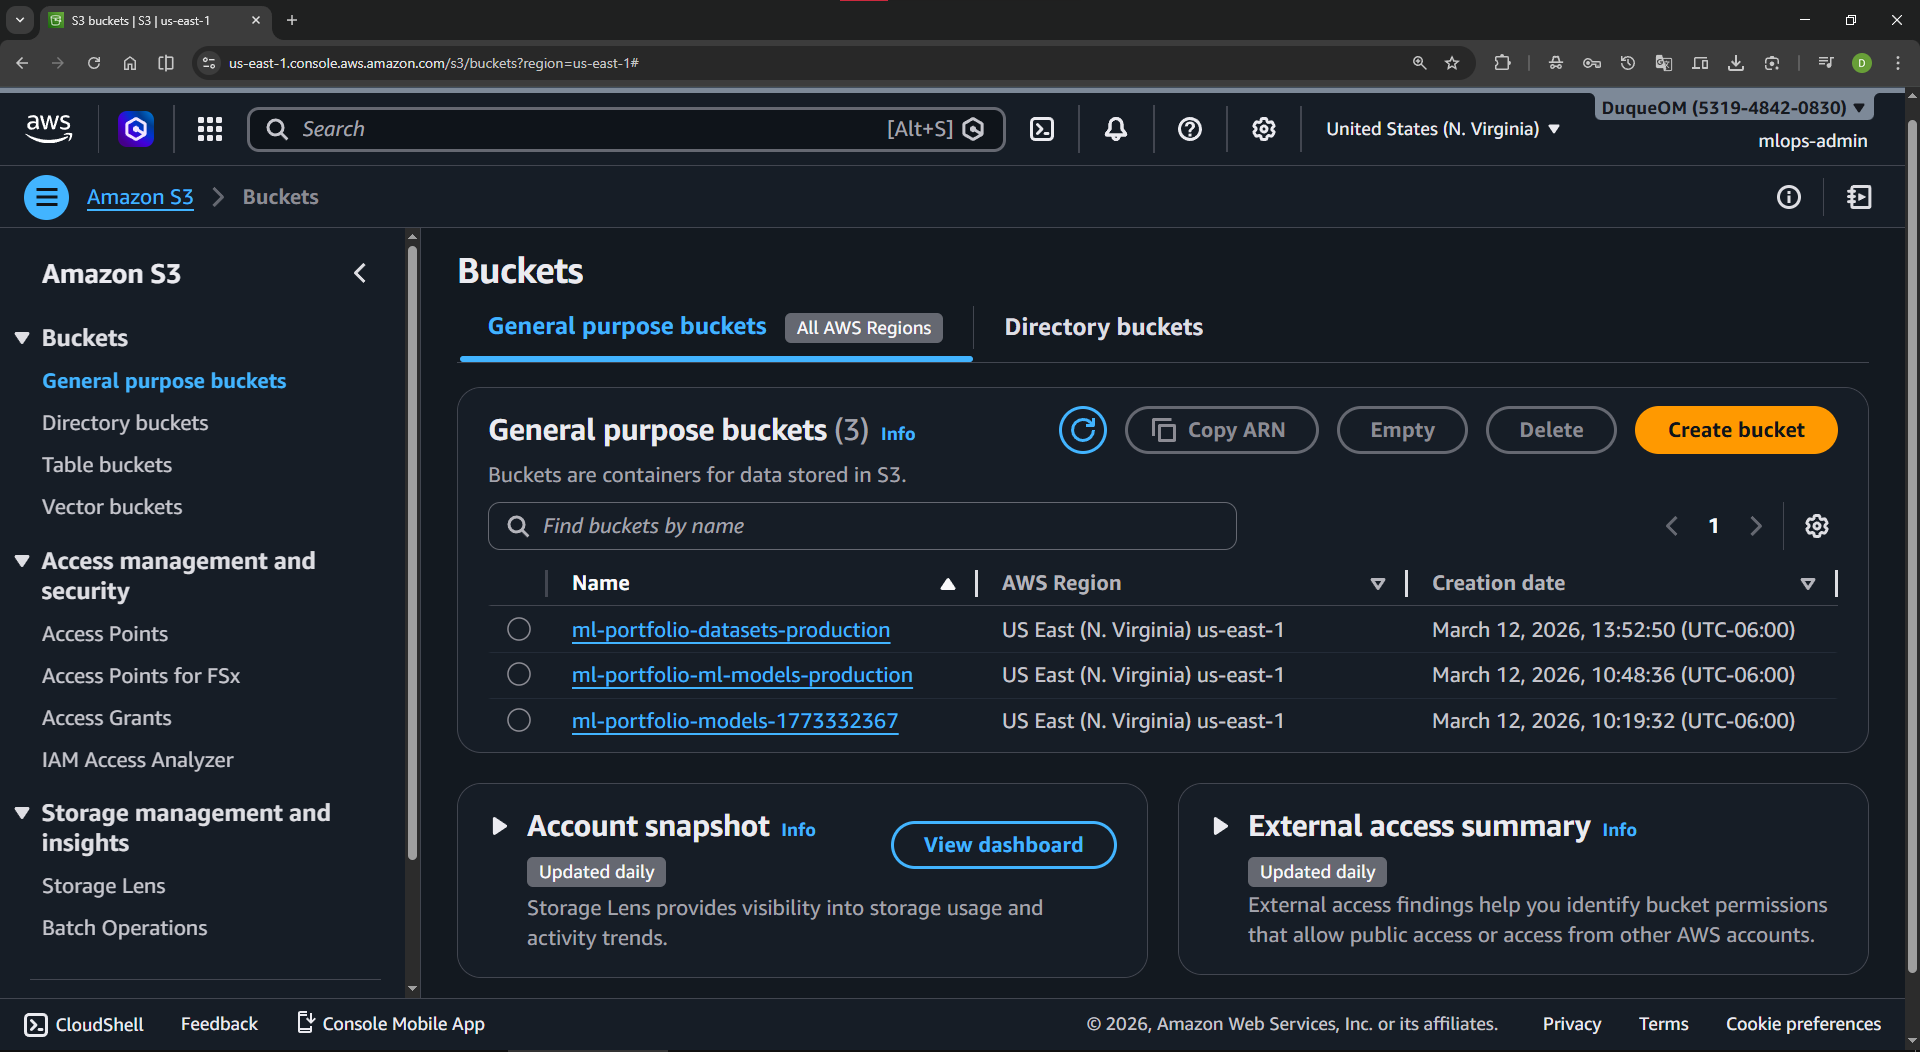Open Table buckets in the sidebar
The width and height of the screenshot is (1920, 1052).
[107, 465]
